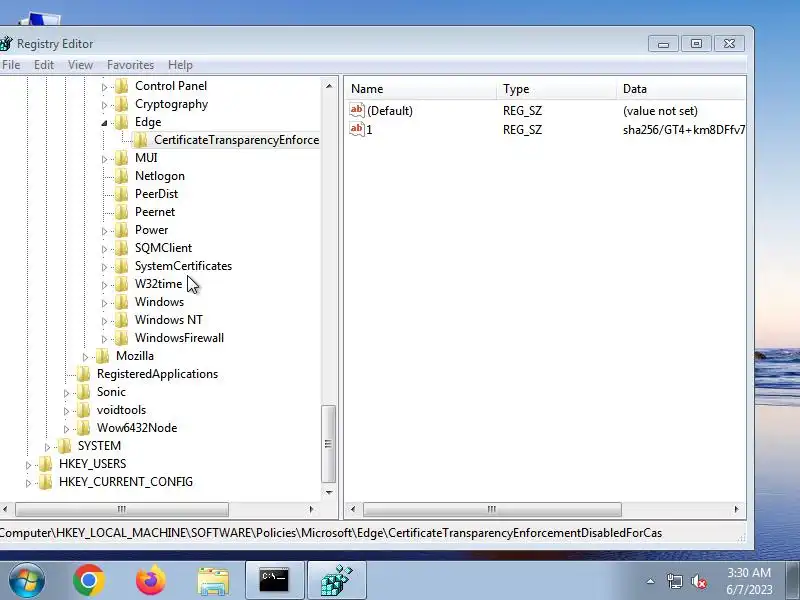Viewport: 800px width, 600px height.
Task: Open the Favorites menu
Action: tap(130, 65)
